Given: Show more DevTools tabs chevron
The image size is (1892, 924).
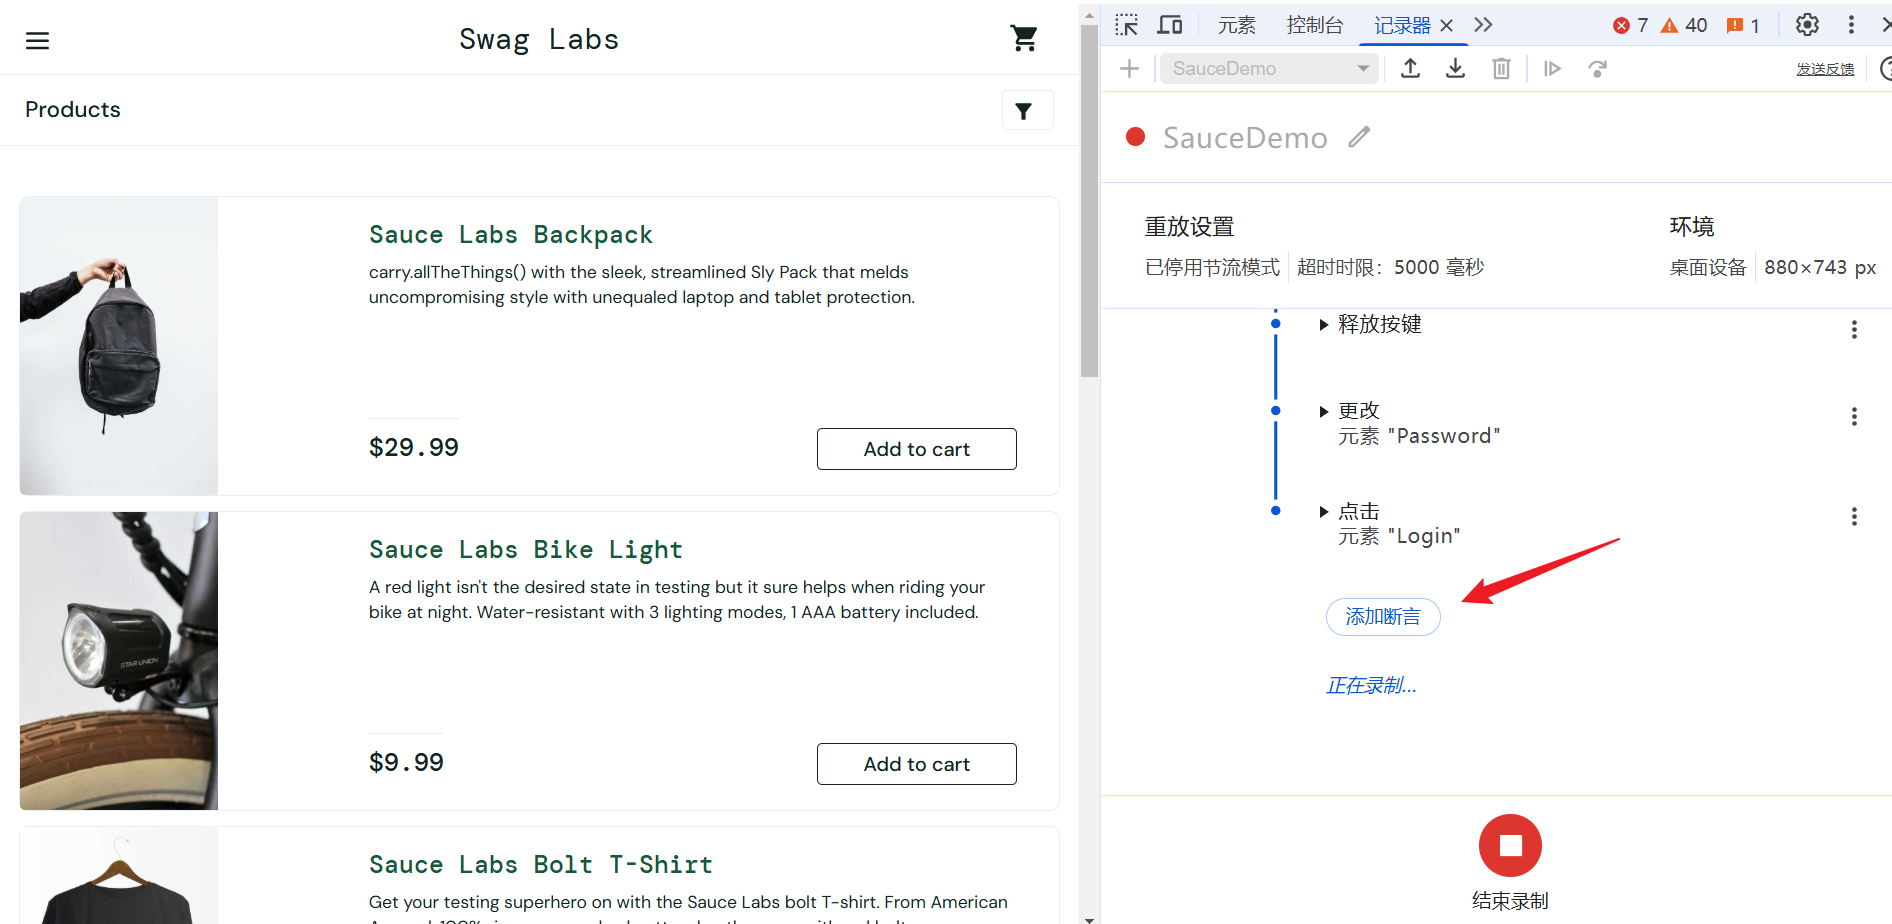Looking at the screenshot, I should point(1483,25).
